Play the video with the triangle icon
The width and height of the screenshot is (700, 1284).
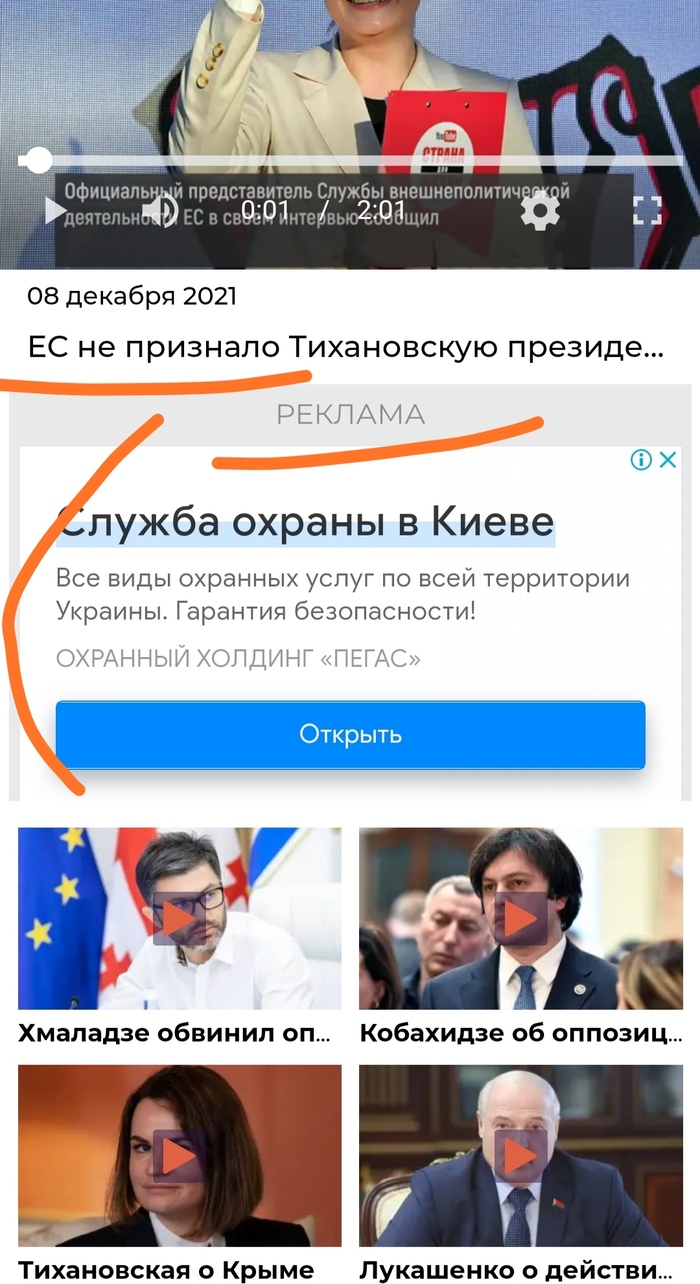coord(55,211)
